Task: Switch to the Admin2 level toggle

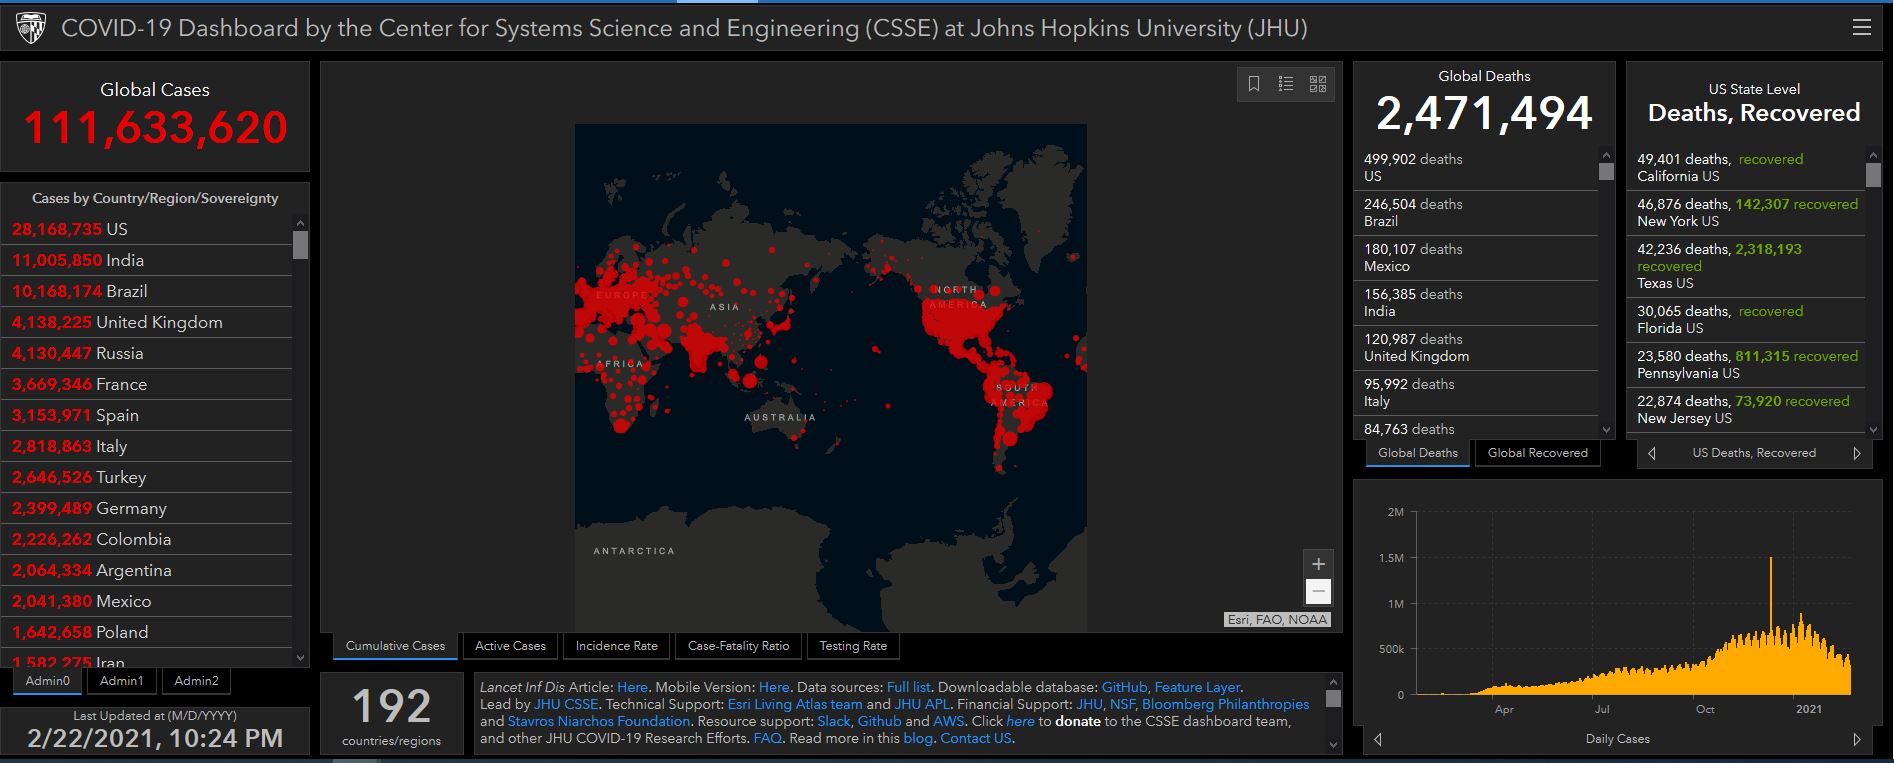Action: coord(196,681)
